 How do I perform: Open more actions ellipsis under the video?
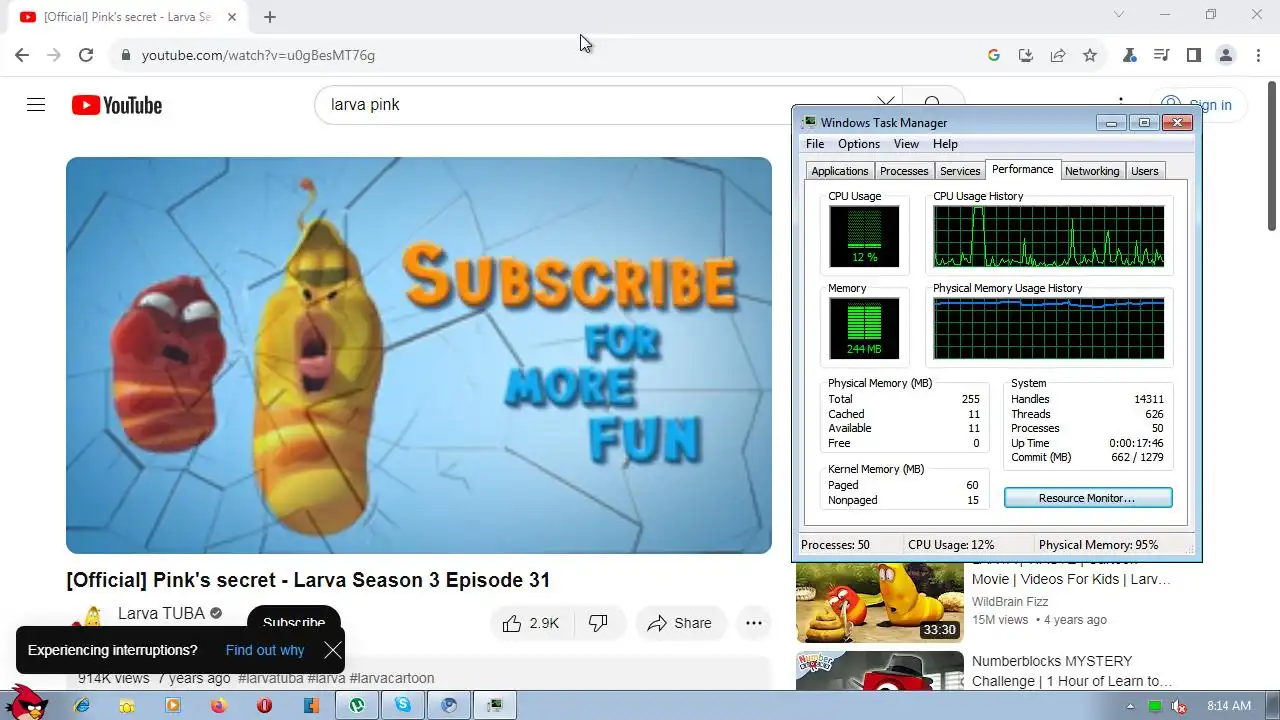(753, 623)
